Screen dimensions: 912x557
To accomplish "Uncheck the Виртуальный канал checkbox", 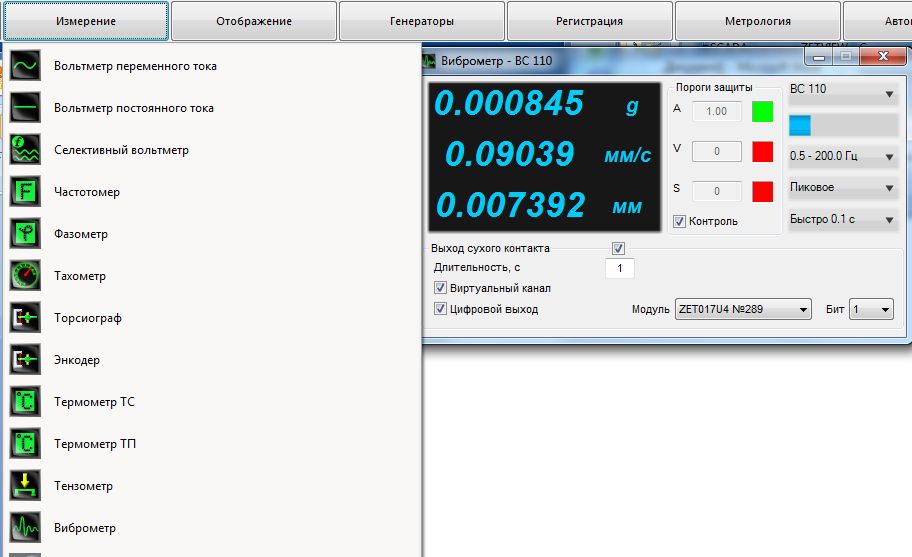I will (x=440, y=287).
